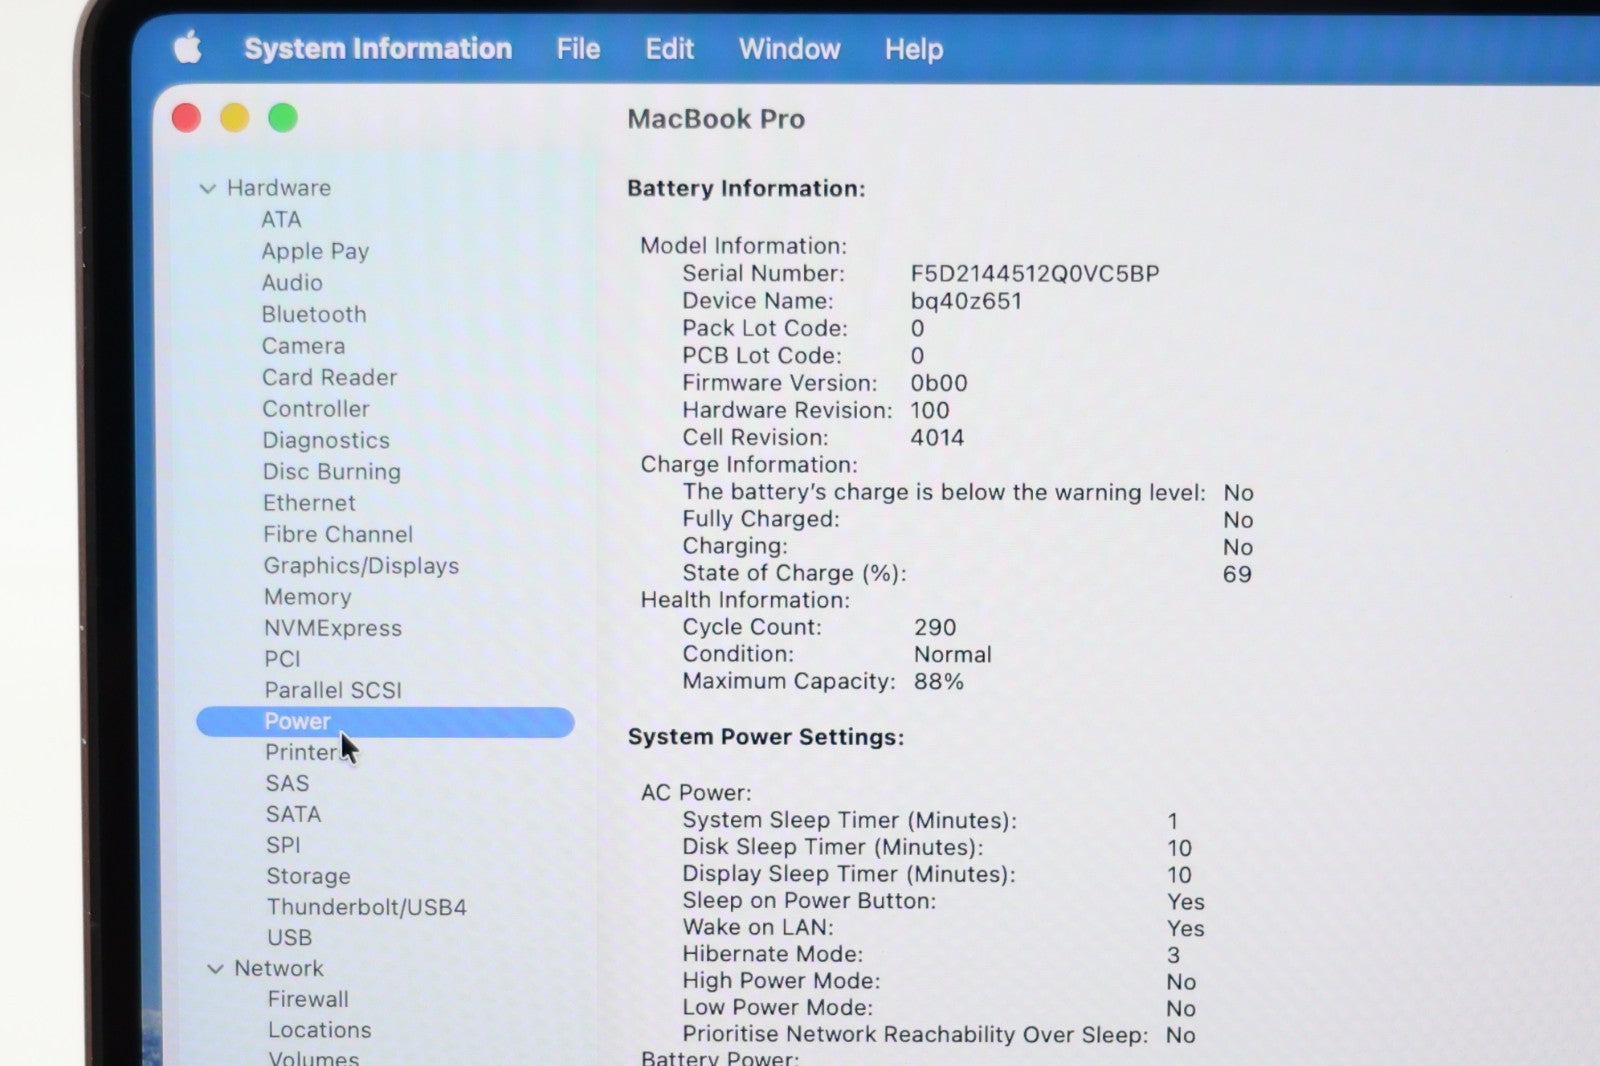
Task: Open the Window menu
Action: [789, 49]
